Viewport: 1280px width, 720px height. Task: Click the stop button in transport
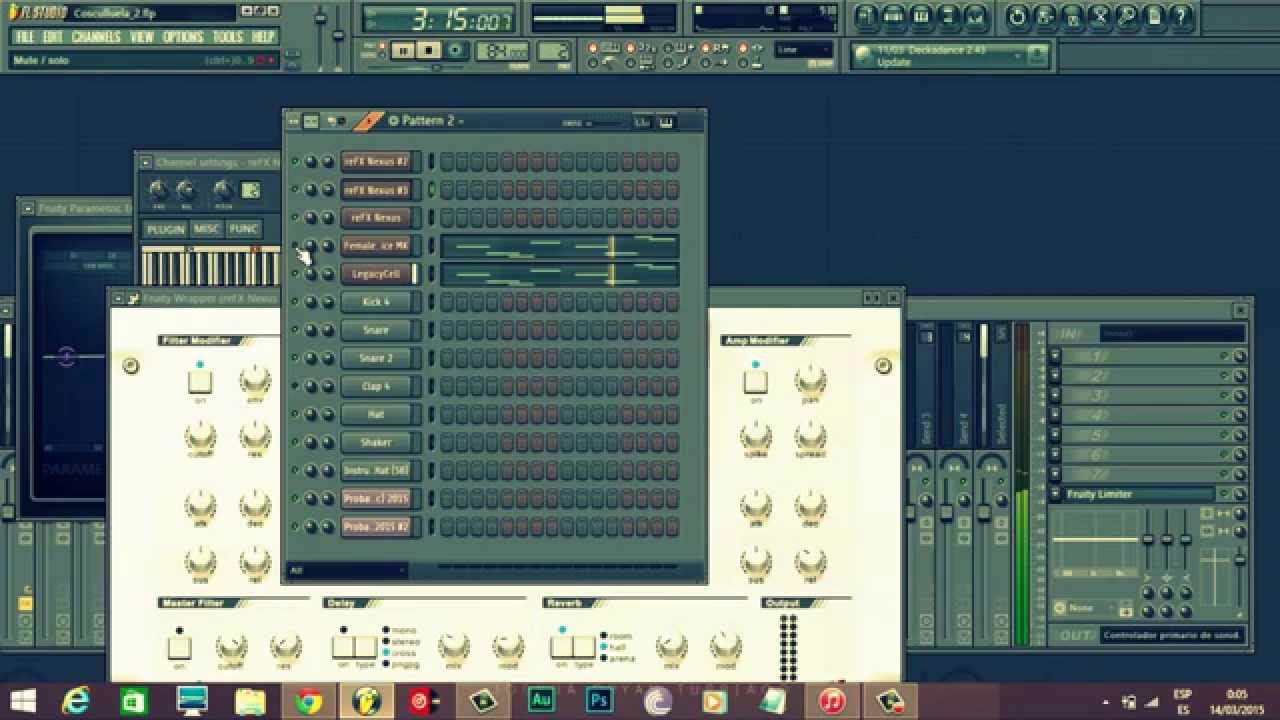(x=429, y=50)
